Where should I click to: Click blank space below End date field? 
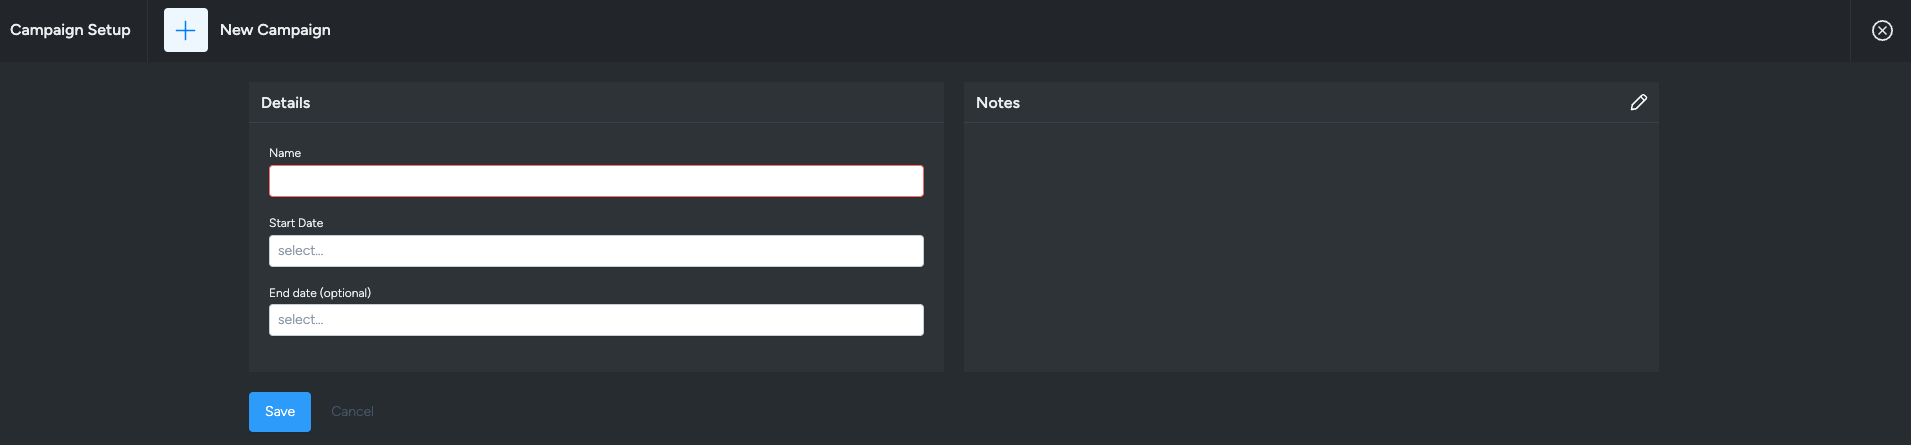tap(596, 354)
